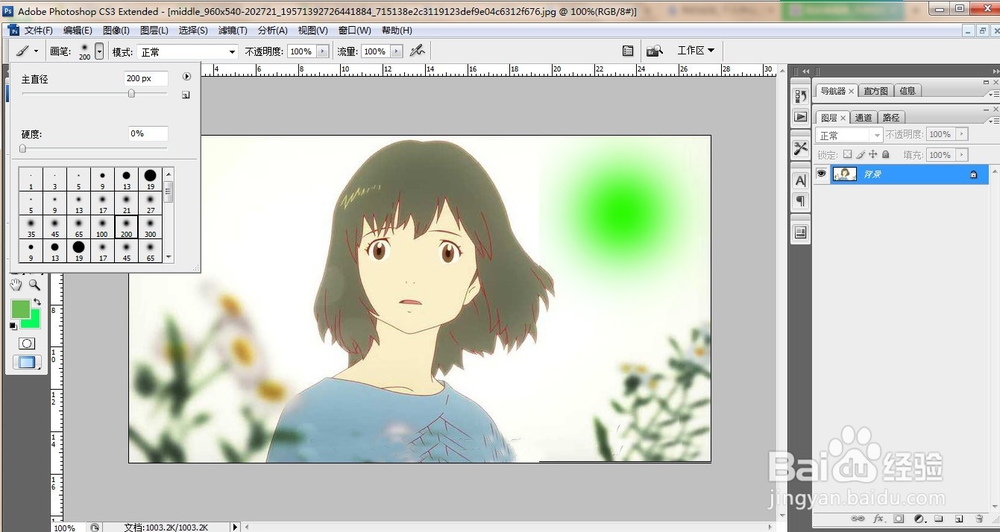Image resolution: width=1000 pixels, height=532 pixels.
Task: Open layer 不透明度 slider arrow
Action: 962,134
